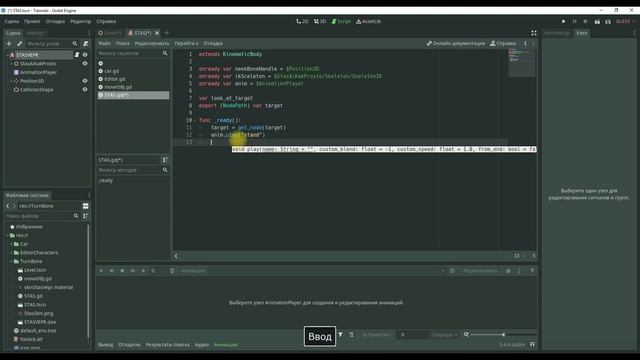
Task: Open the Вывод bottom panel
Action: pos(105,345)
